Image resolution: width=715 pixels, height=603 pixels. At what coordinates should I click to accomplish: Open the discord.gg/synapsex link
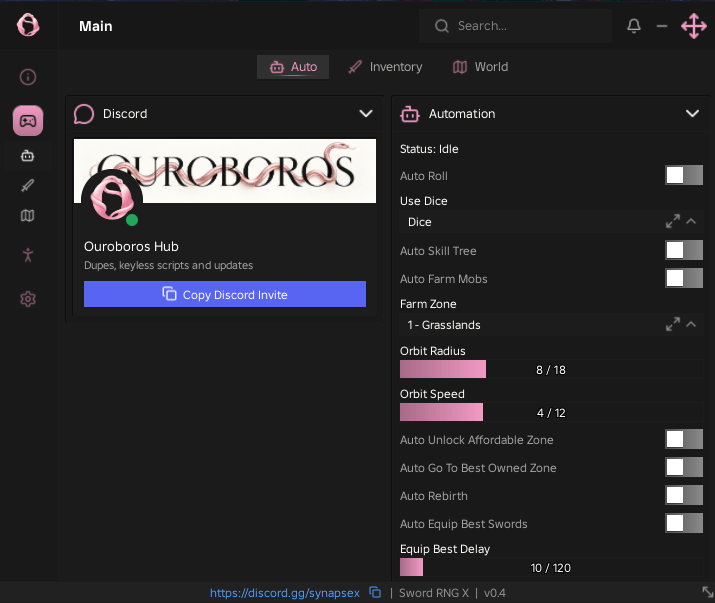[285, 593]
